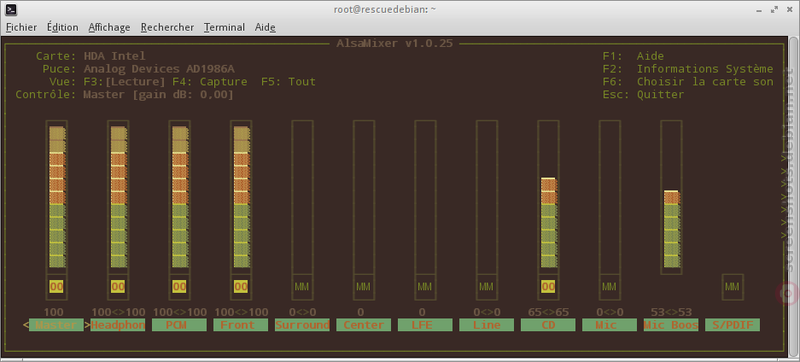Open the Fichier menu
The width and height of the screenshot is (800, 362).
point(21,27)
